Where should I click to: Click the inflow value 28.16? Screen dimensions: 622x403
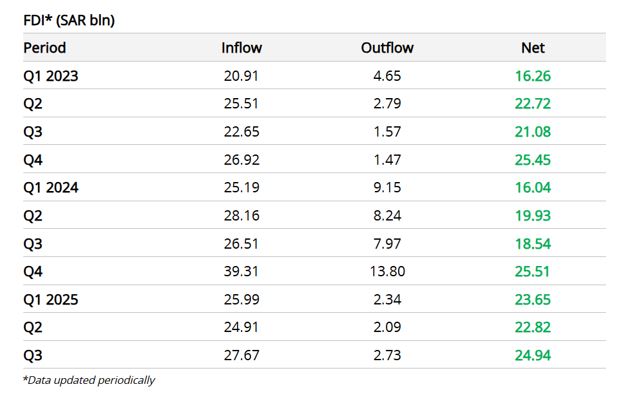242,215
